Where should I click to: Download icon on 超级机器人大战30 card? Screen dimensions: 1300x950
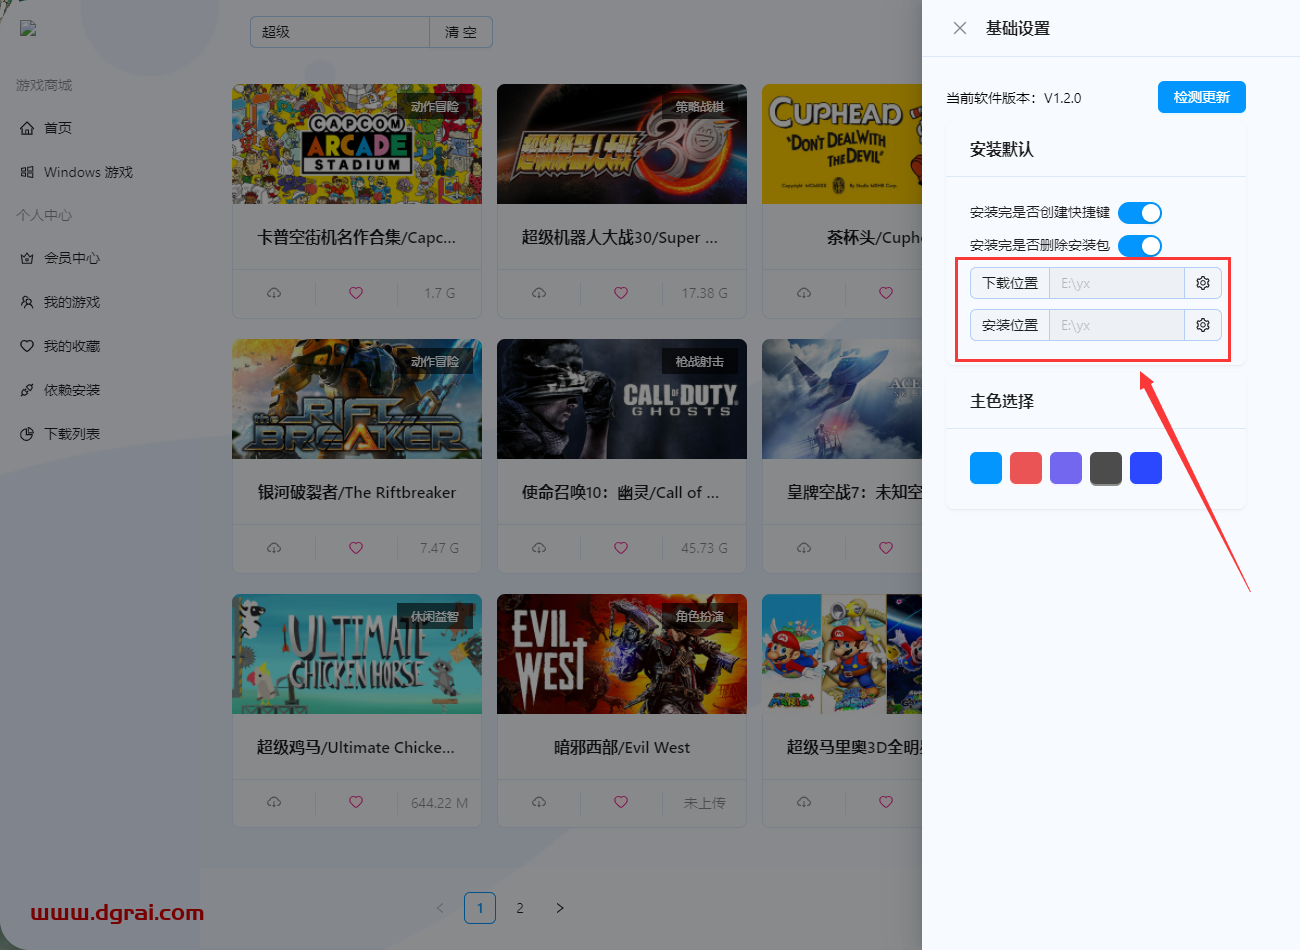(539, 293)
